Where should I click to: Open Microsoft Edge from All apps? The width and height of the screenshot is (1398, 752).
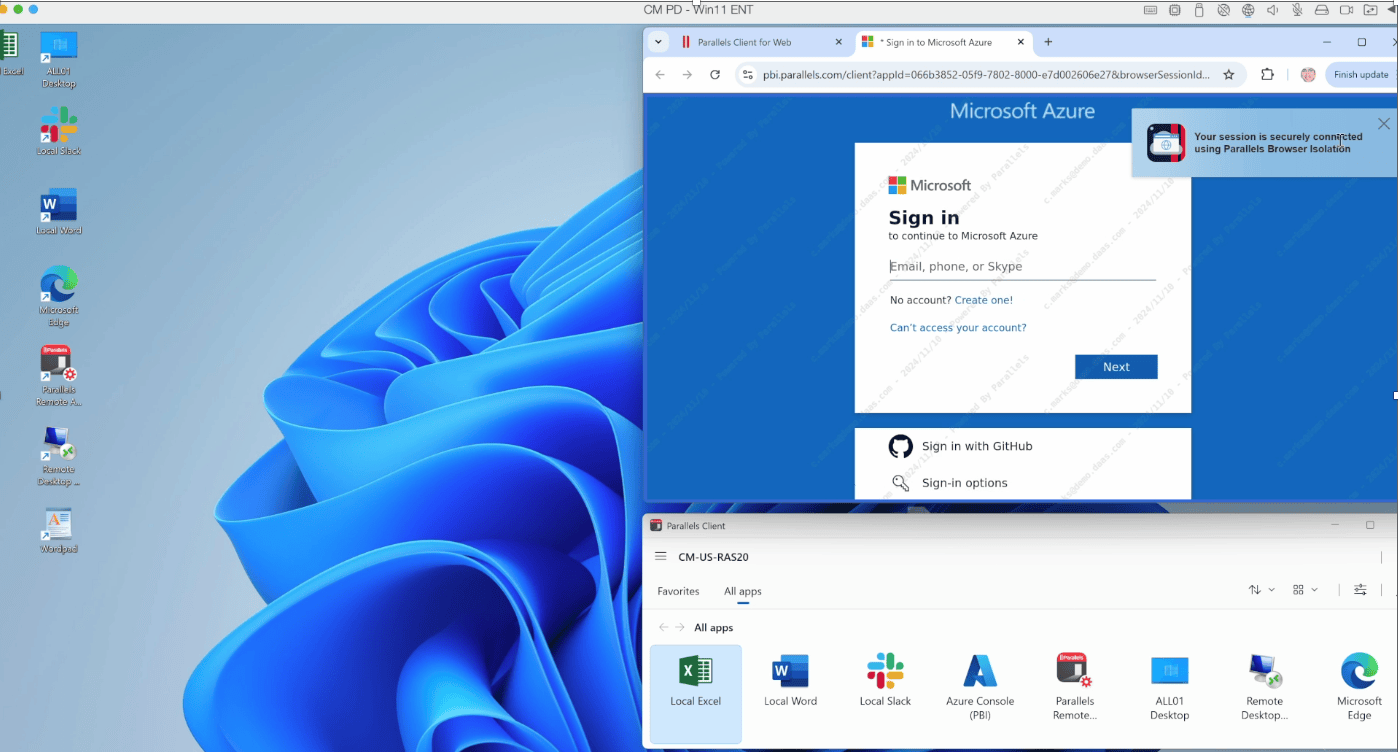(x=1358, y=686)
